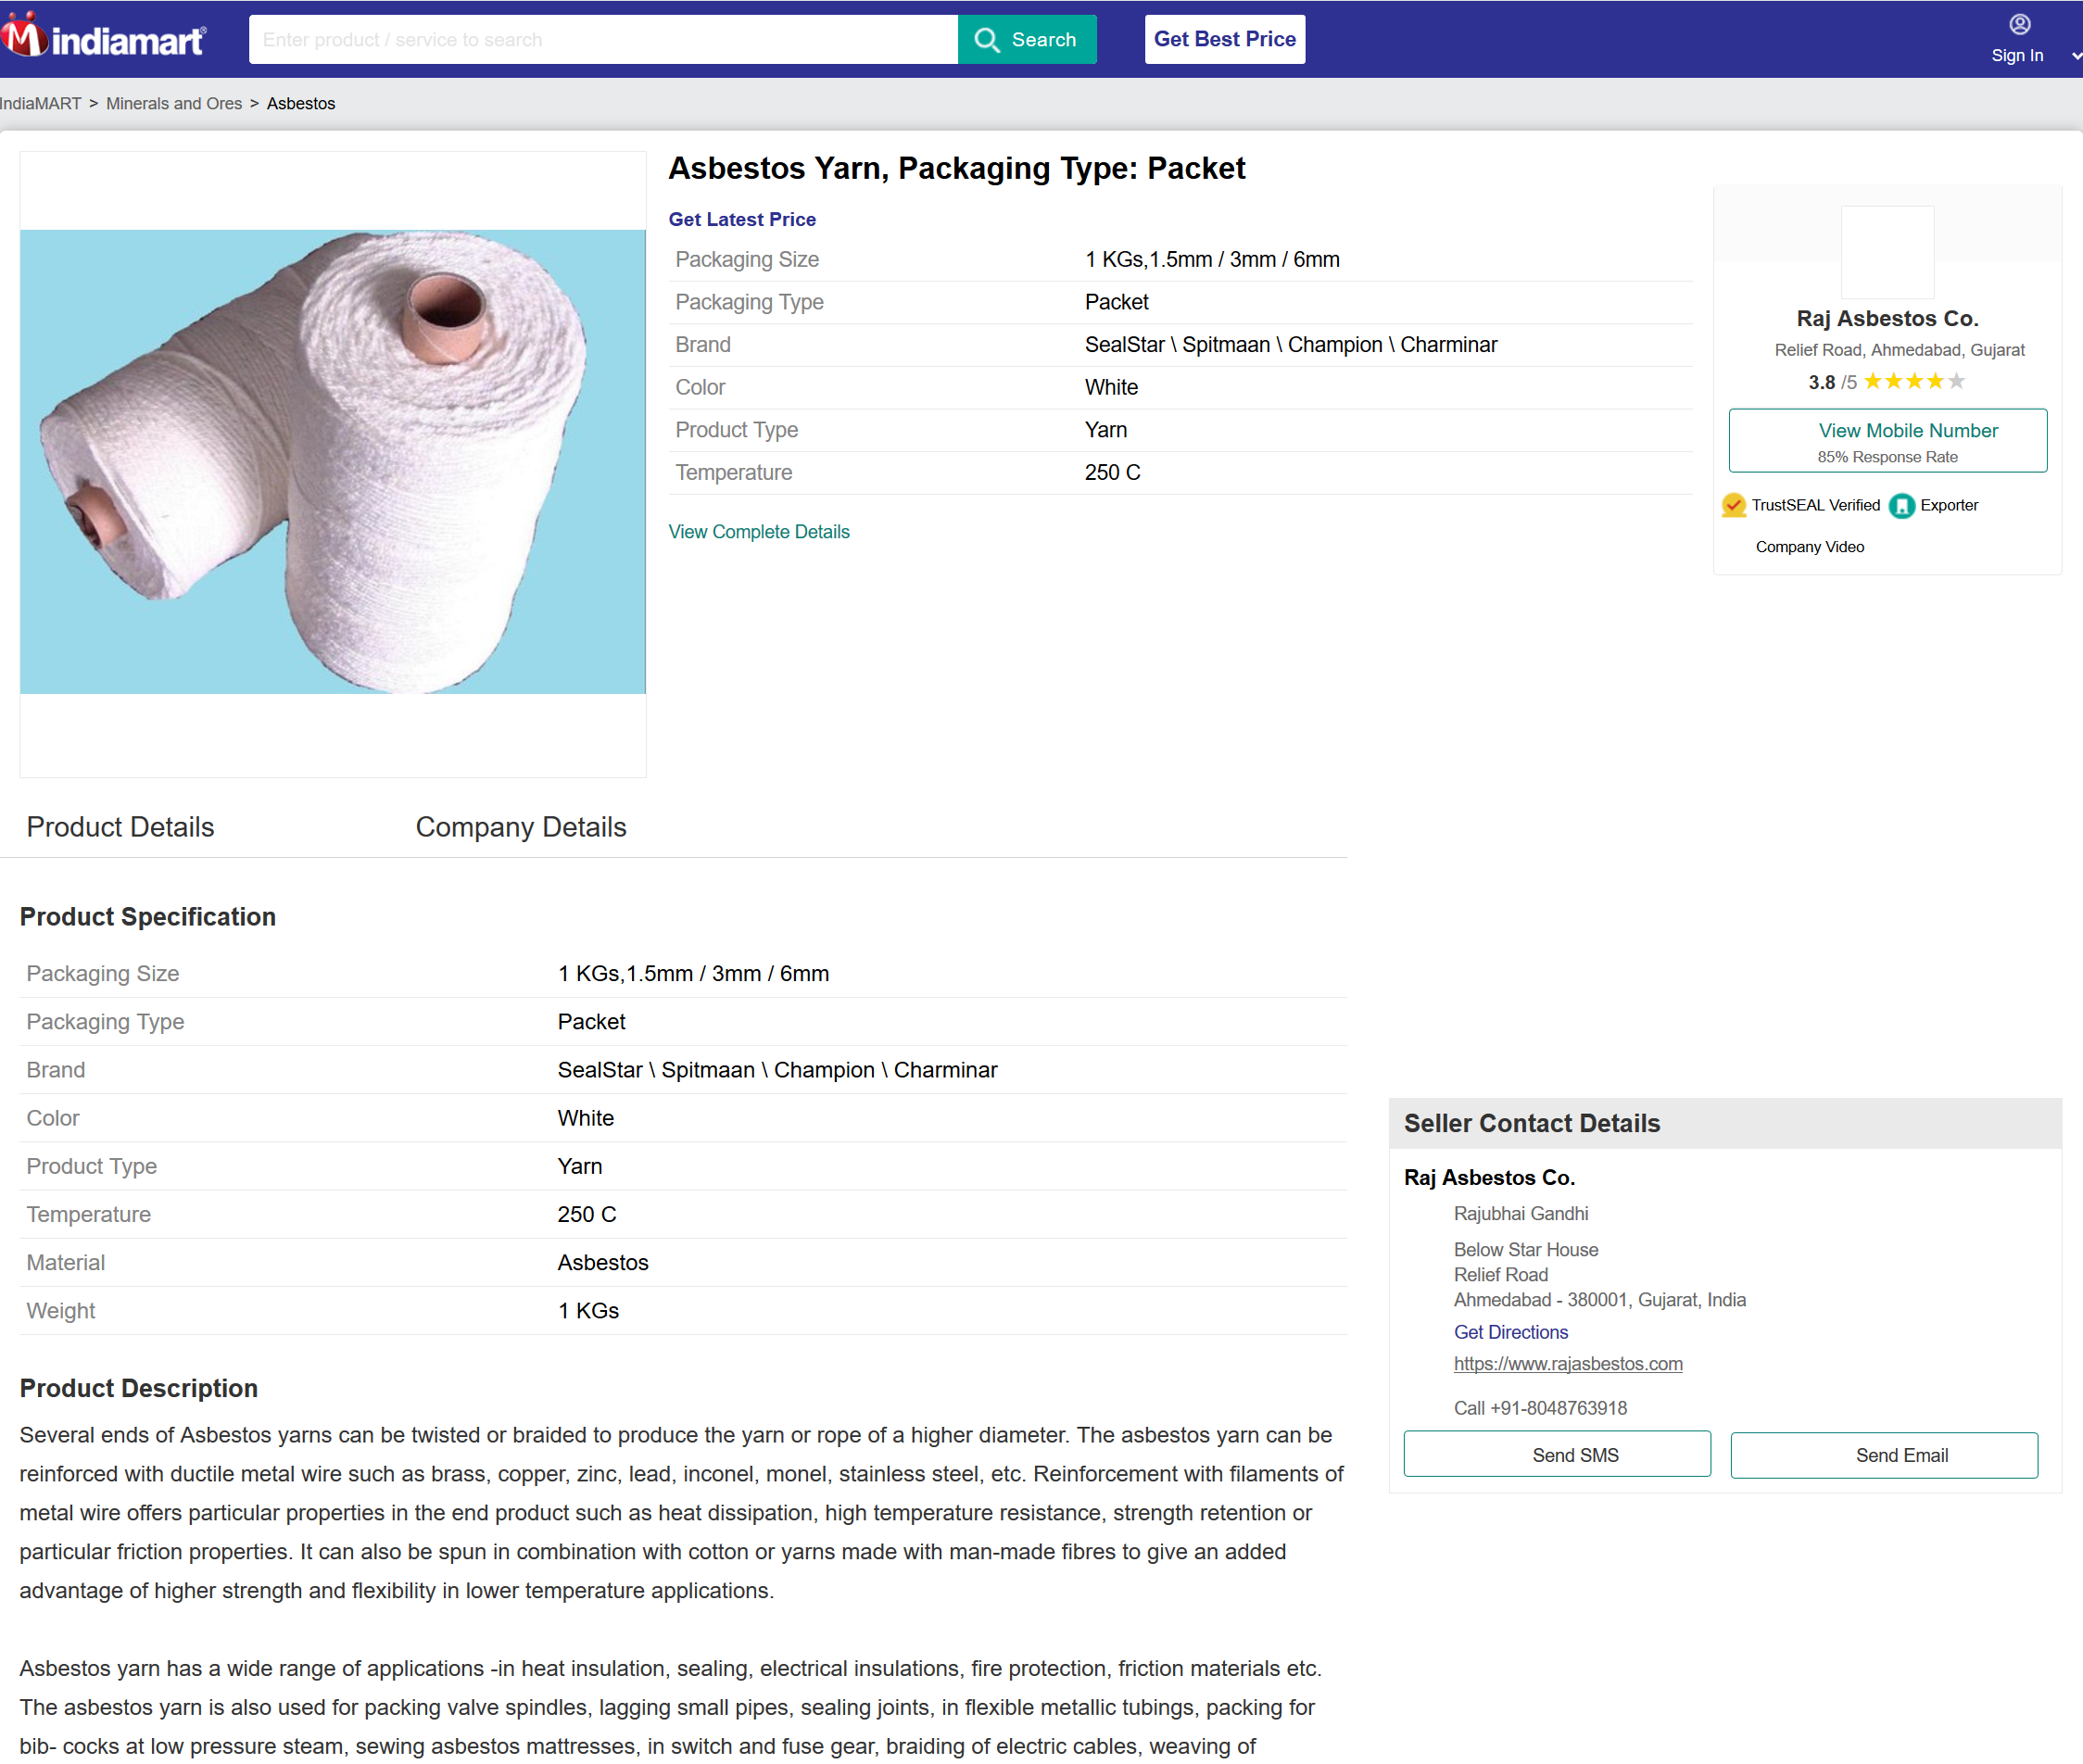
Task: Open rajasbestos.com website link
Action: click(1567, 1364)
